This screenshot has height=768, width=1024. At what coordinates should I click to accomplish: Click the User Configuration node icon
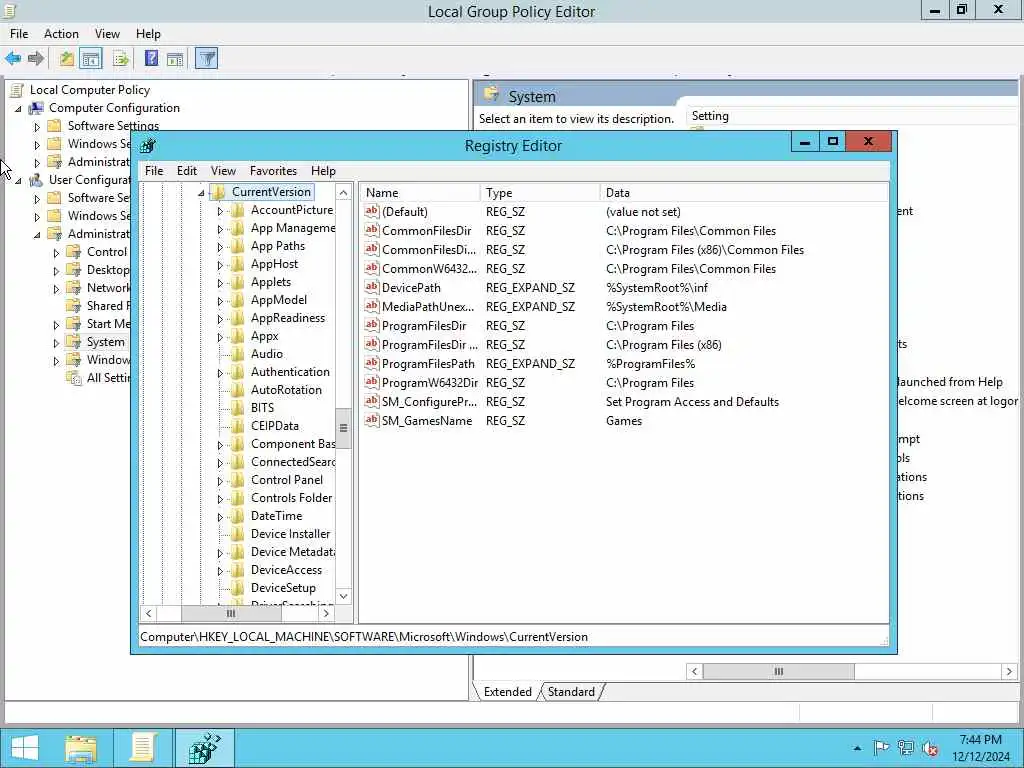[x=37, y=180]
